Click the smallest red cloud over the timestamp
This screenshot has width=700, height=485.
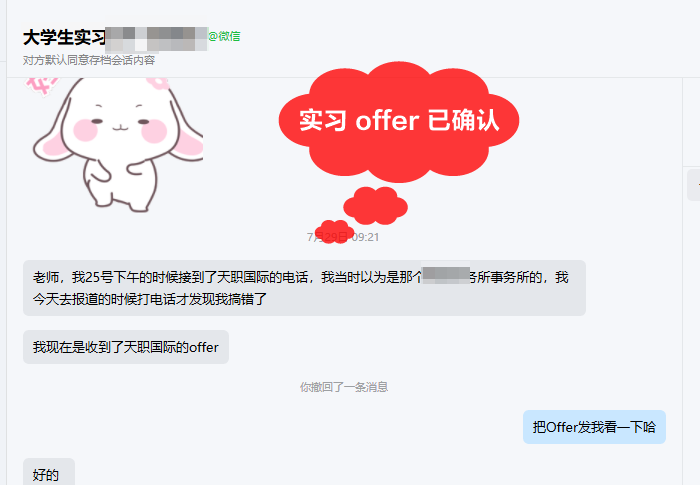pos(334,232)
